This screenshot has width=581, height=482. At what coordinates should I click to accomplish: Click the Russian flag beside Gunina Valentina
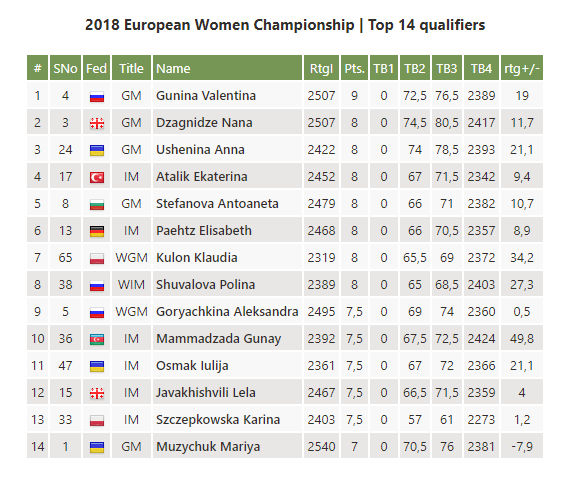point(97,97)
